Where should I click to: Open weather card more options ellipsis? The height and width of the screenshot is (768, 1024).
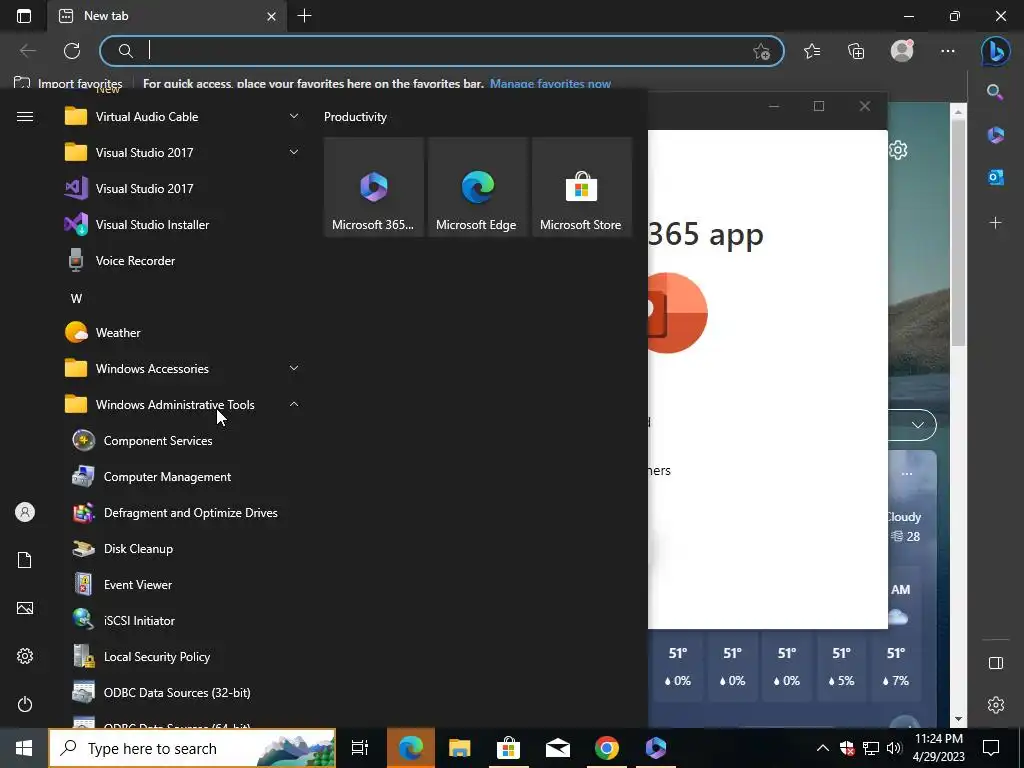[907, 473]
